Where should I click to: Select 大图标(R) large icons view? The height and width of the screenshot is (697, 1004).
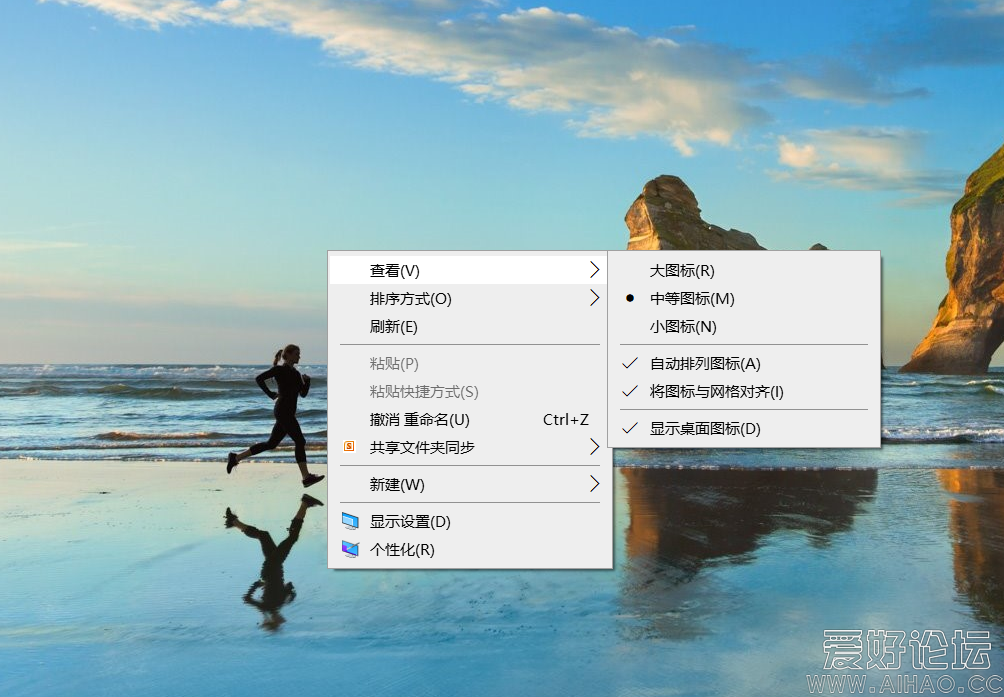pyautogui.click(x=682, y=270)
